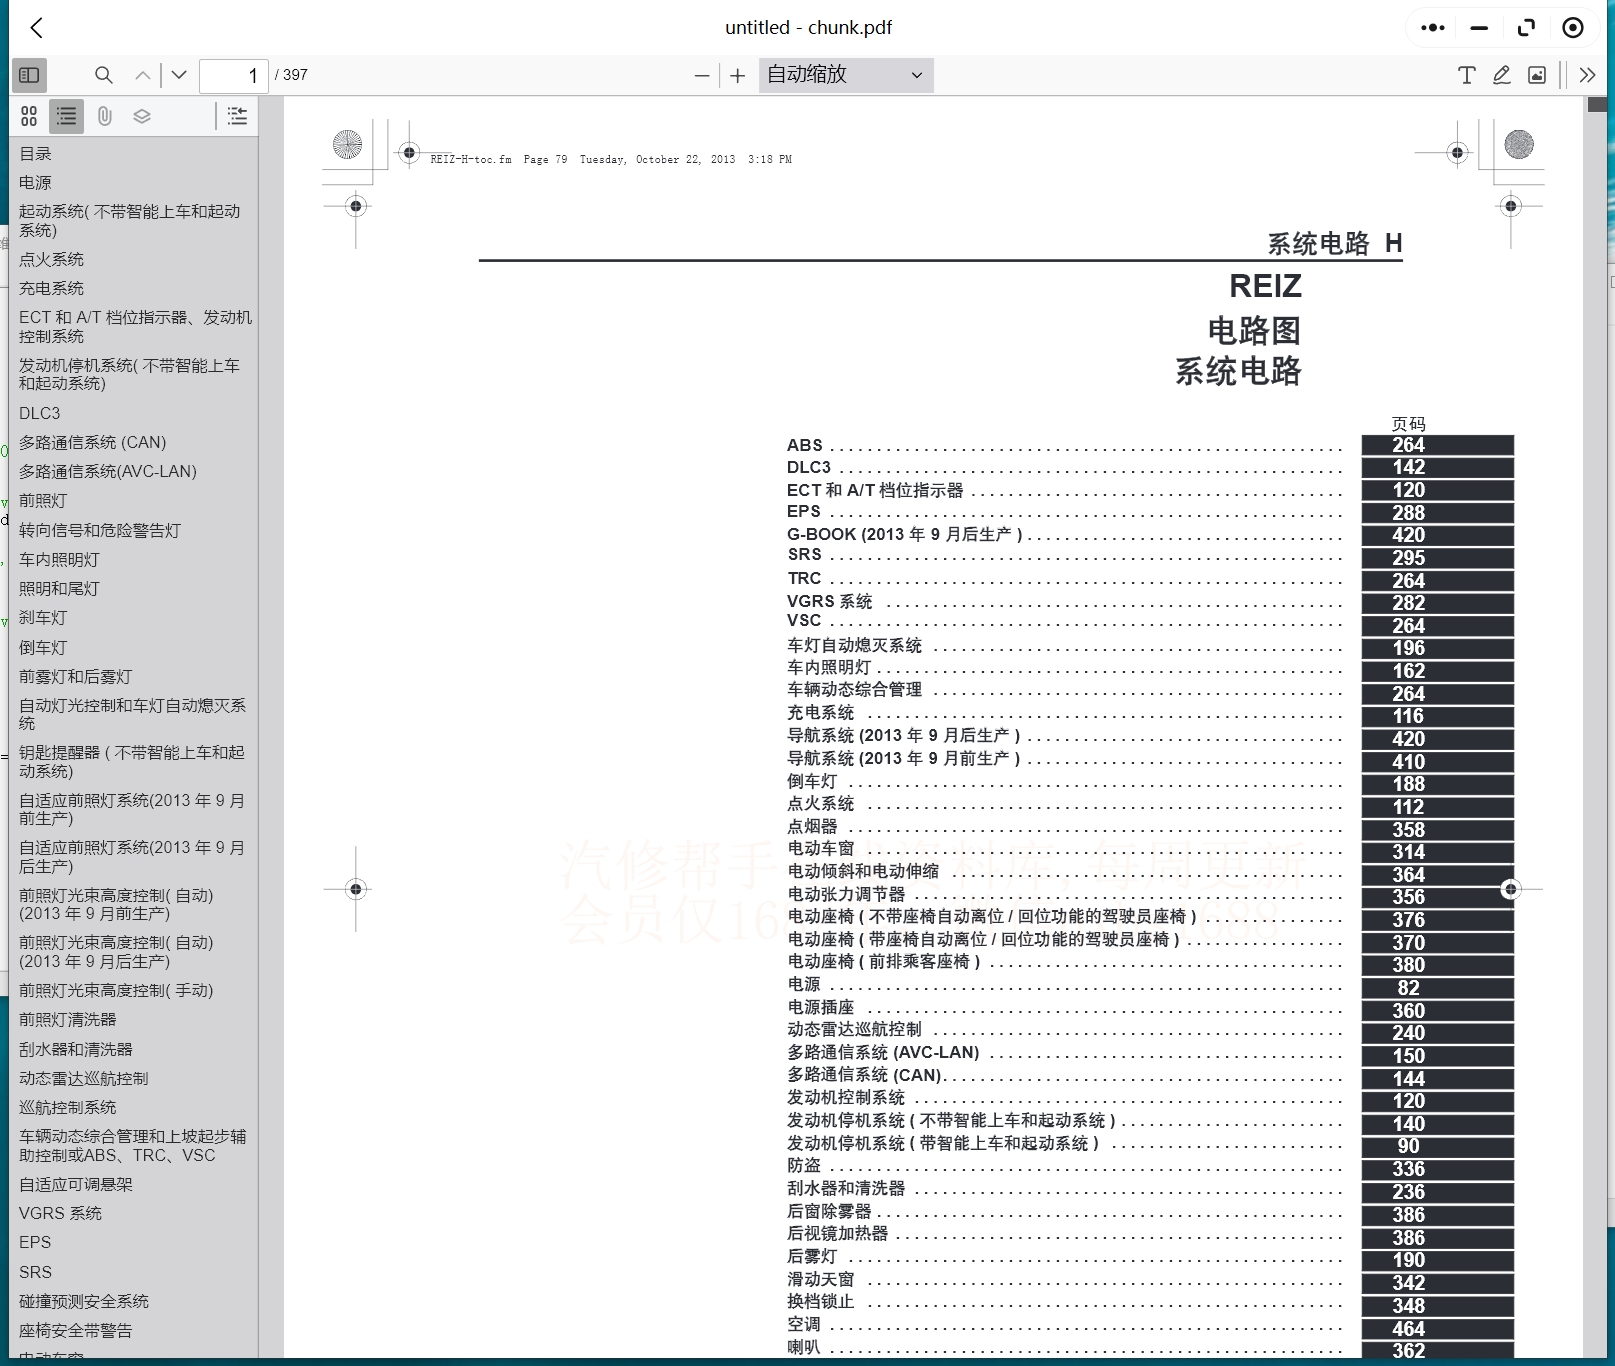This screenshot has height=1366, width=1615.
Task: Open the more tools menu via double chevron
Action: (1587, 75)
